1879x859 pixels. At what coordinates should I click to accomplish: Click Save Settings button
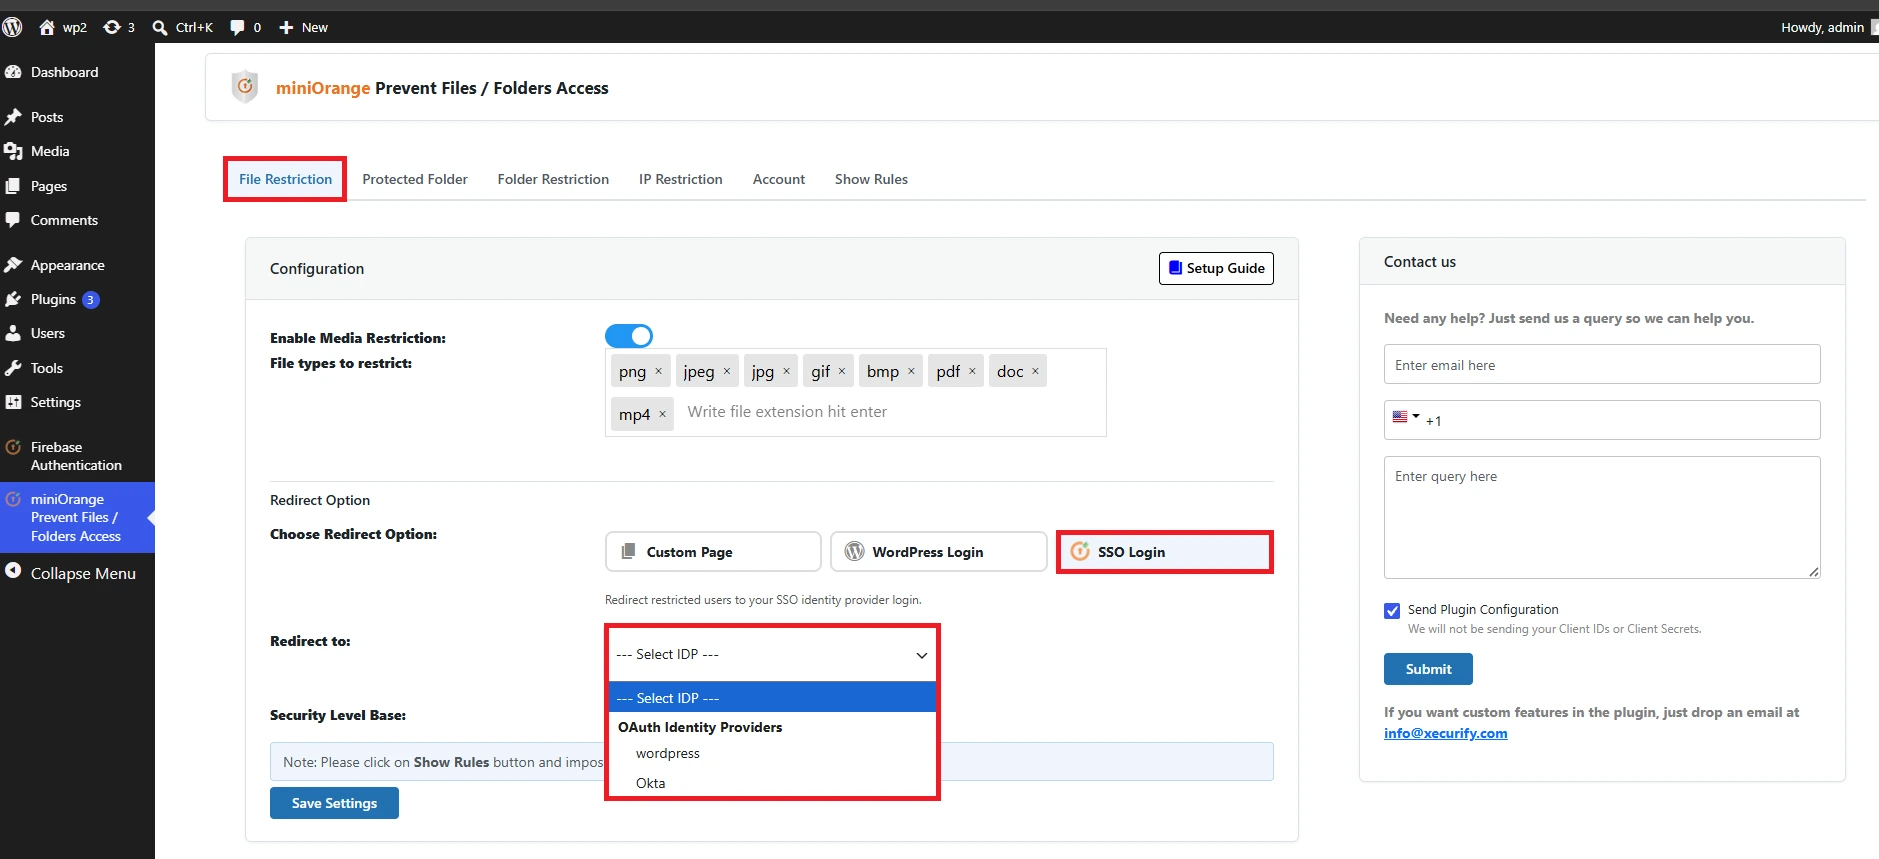pos(334,803)
